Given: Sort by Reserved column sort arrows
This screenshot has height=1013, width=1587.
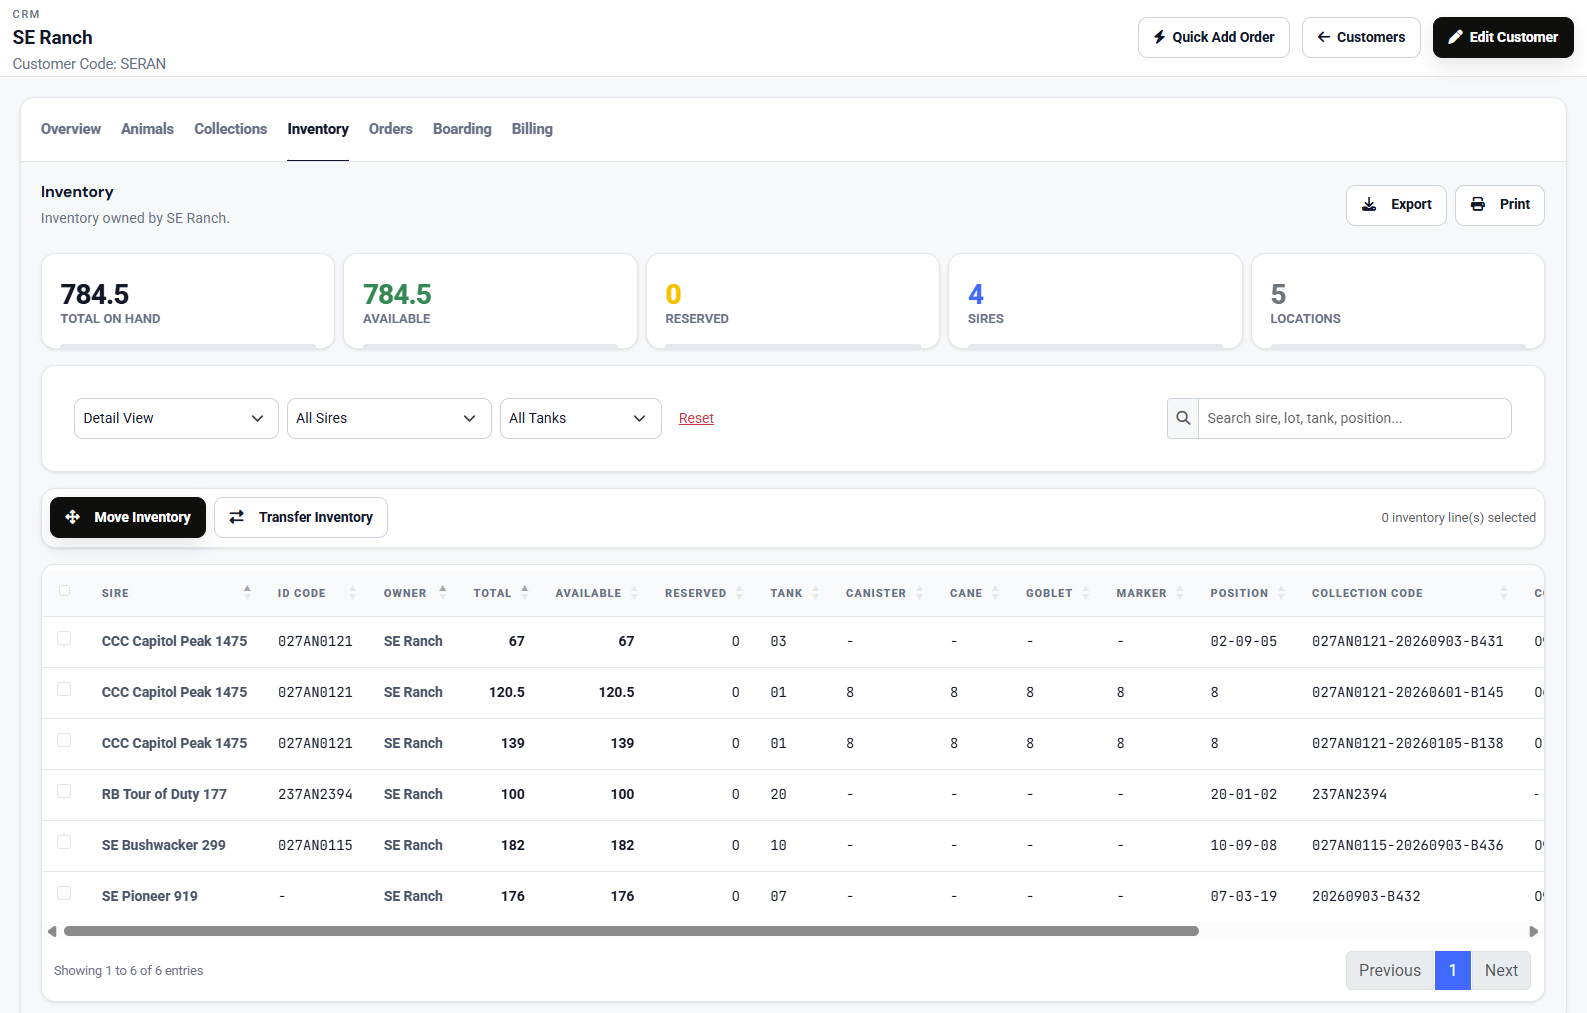Looking at the screenshot, I should click(x=740, y=592).
